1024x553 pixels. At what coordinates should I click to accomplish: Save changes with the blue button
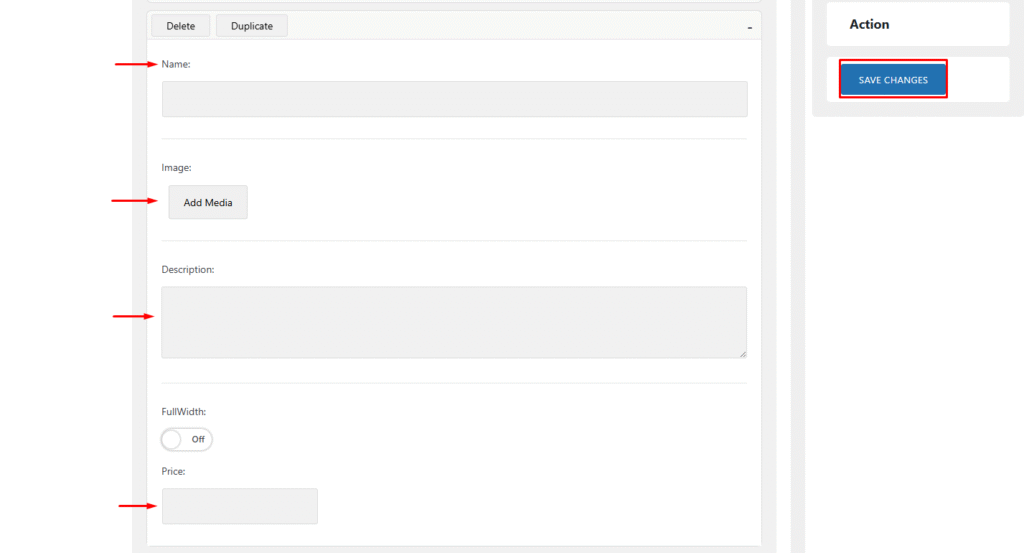click(x=893, y=80)
